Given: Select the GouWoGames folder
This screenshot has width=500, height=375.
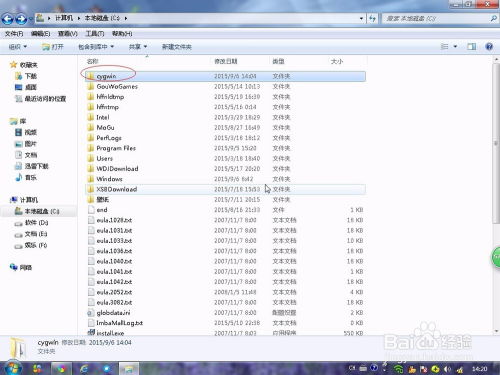Looking at the screenshot, I should tap(117, 87).
